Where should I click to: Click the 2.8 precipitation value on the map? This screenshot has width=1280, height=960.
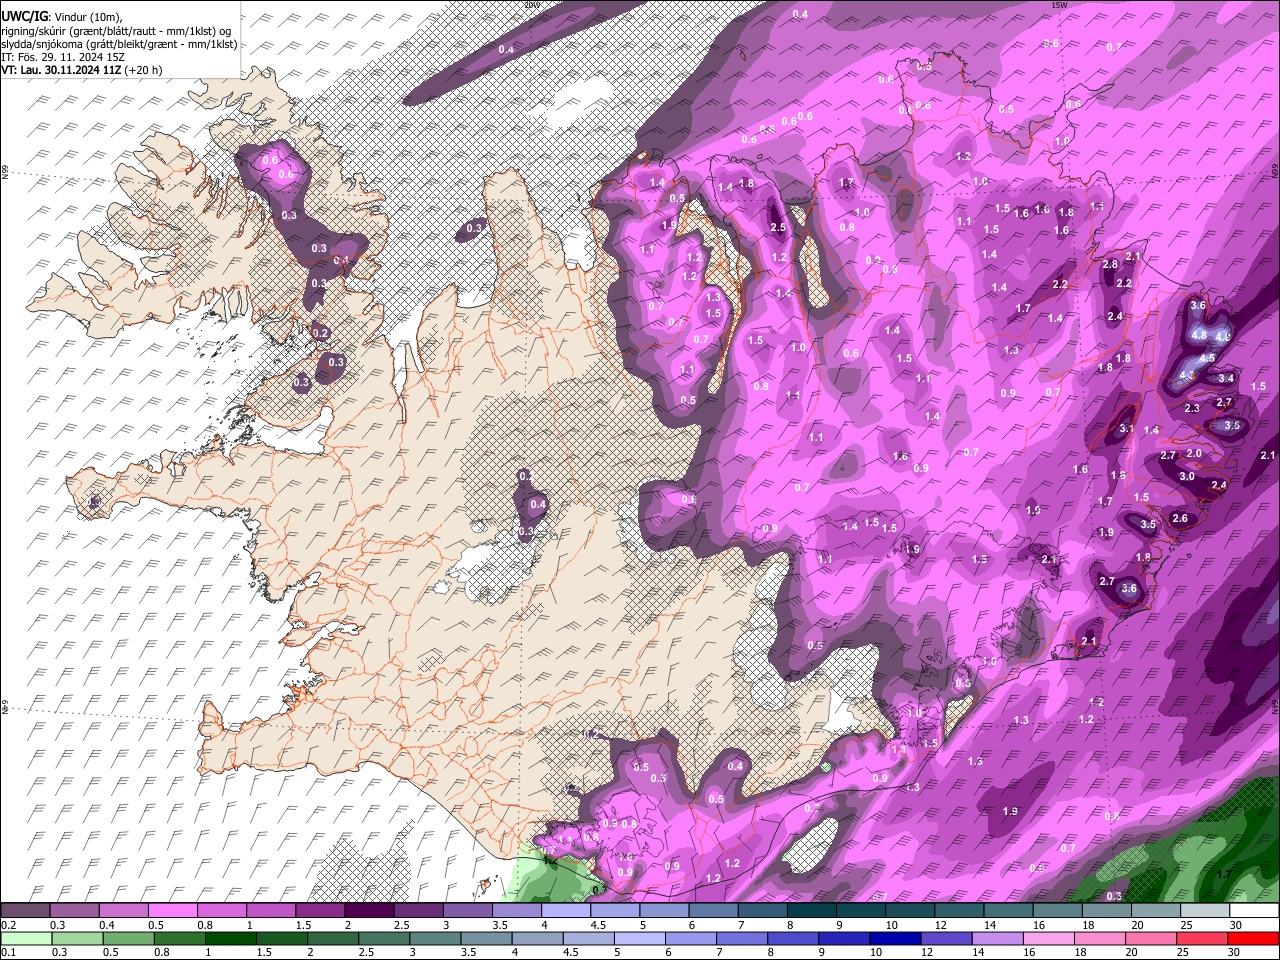1110,264
